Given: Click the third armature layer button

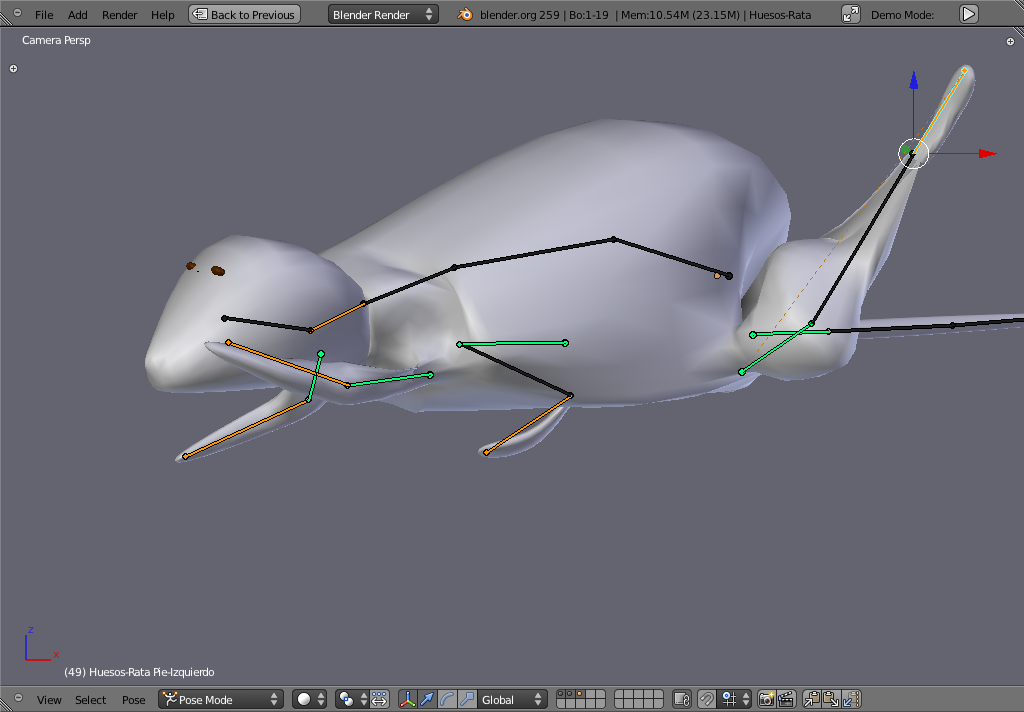Looking at the screenshot, I should pos(577,695).
